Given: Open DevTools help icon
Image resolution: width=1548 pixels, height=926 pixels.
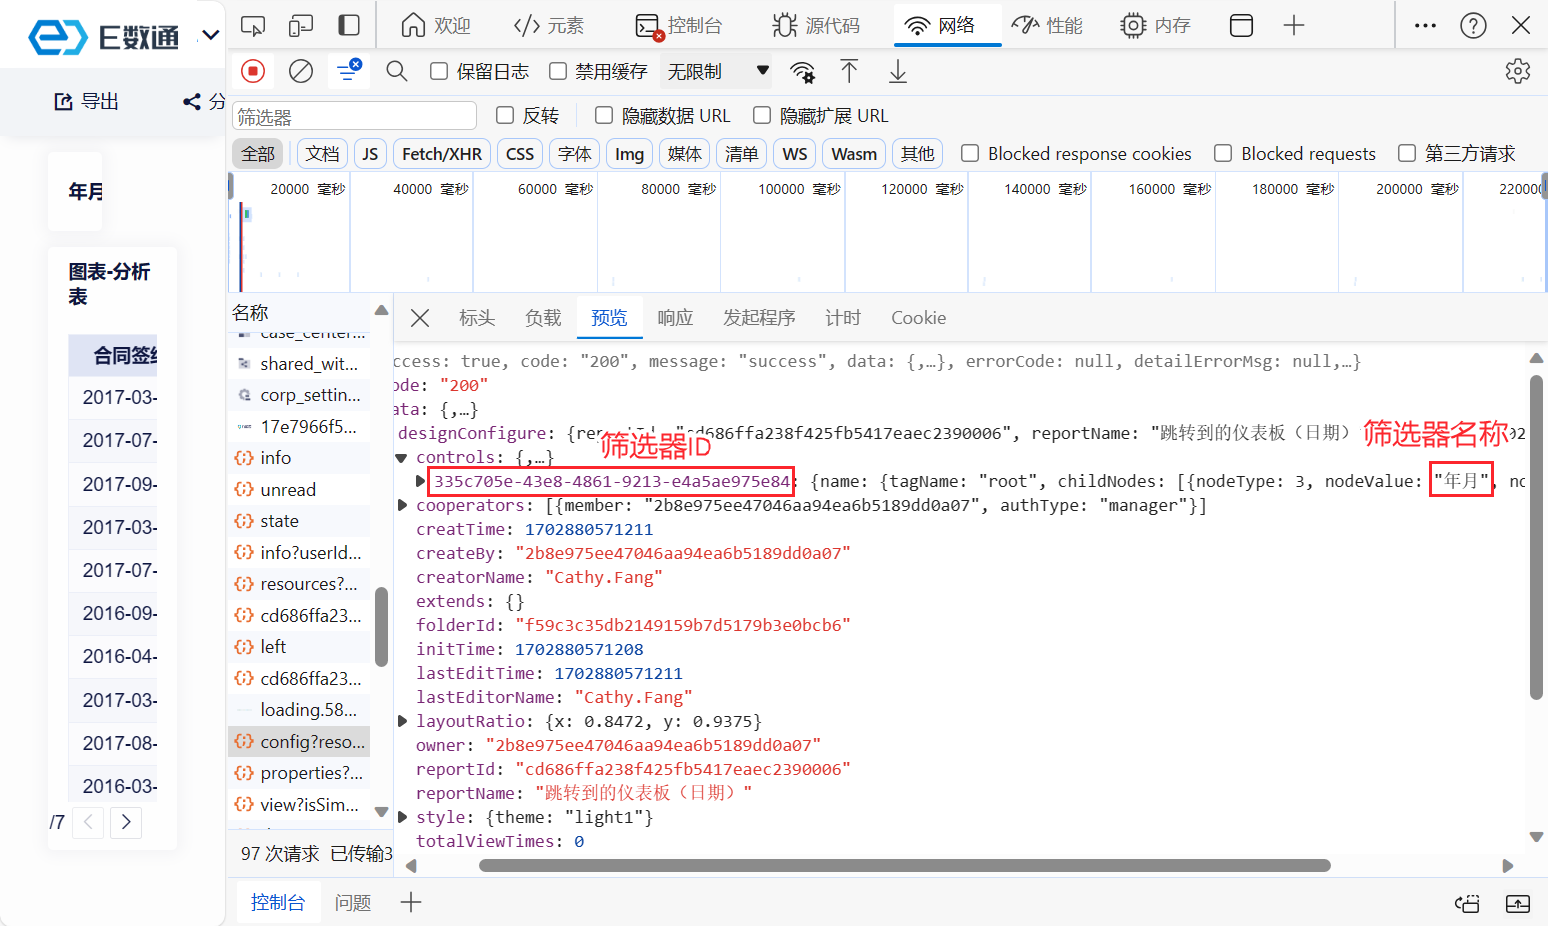Looking at the screenshot, I should click(1473, 25).
